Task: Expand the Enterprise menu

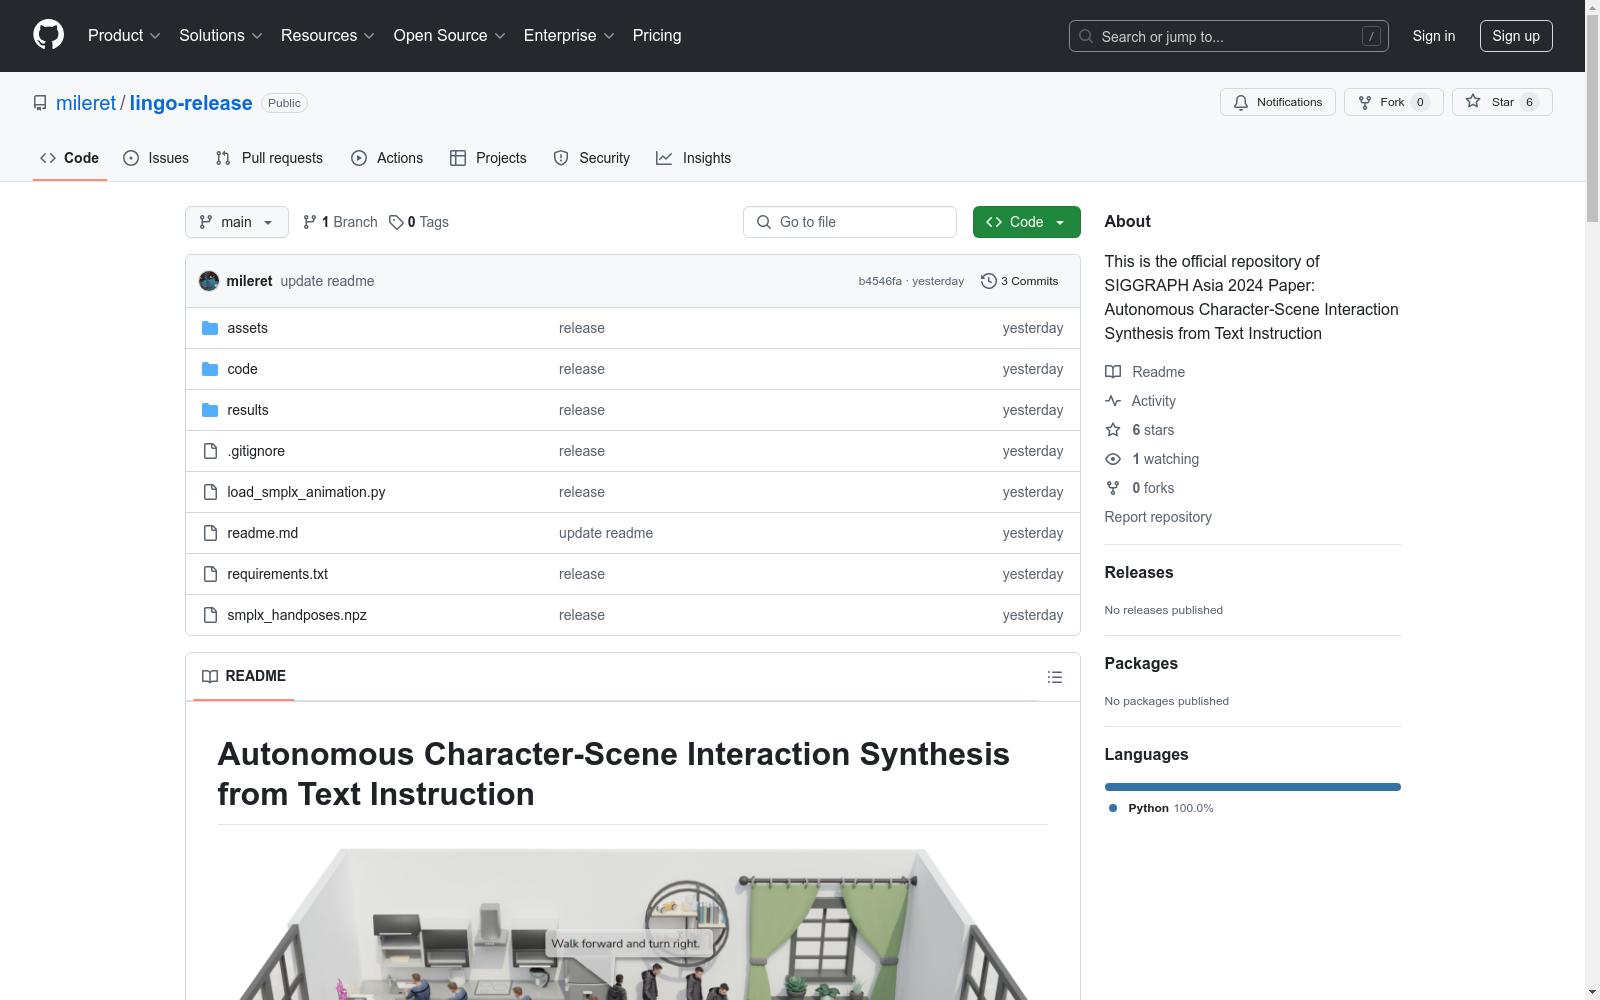Action: tap(569, 35)
